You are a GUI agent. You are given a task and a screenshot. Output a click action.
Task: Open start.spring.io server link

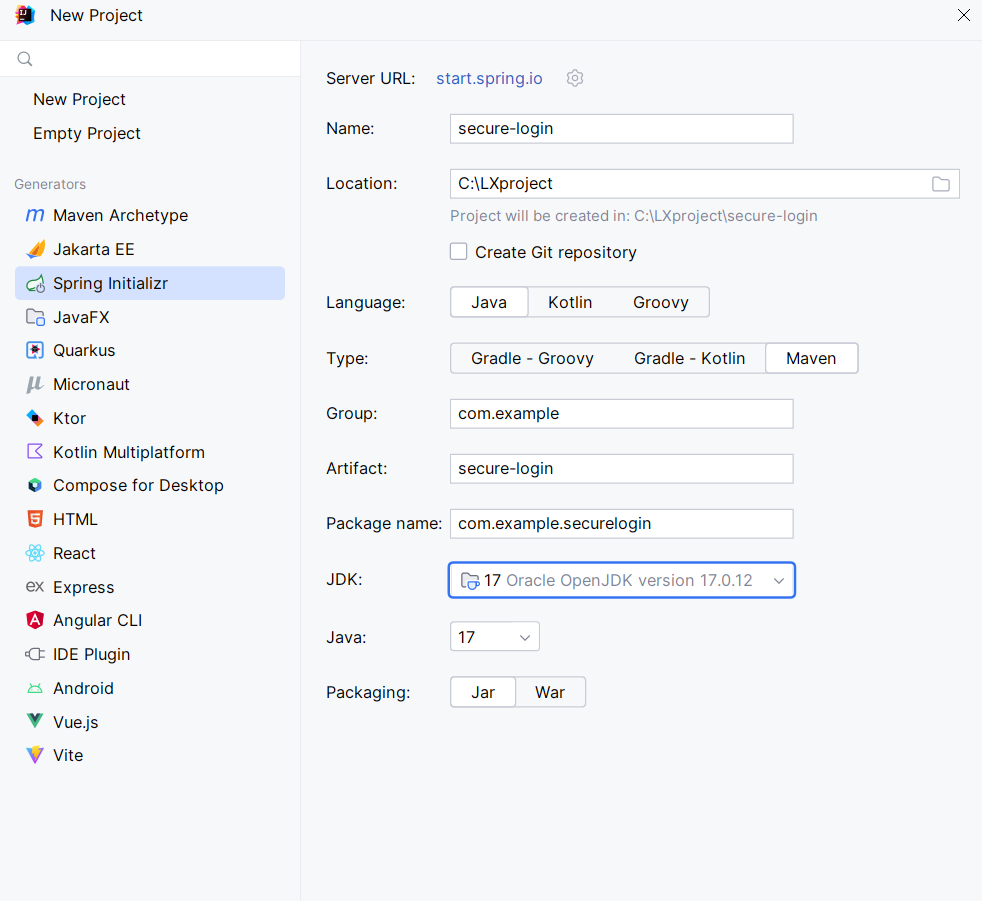click(489, 78)
